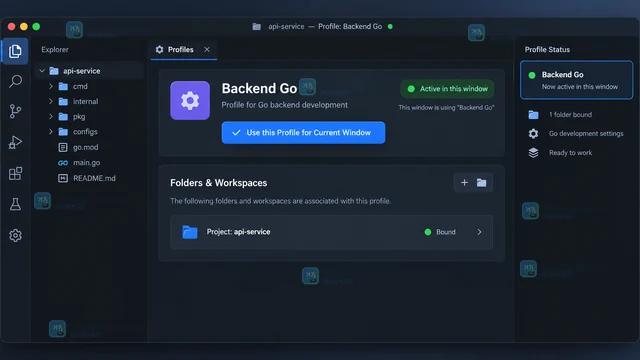Expand the configs folder
640x360 pixels.
51,131
